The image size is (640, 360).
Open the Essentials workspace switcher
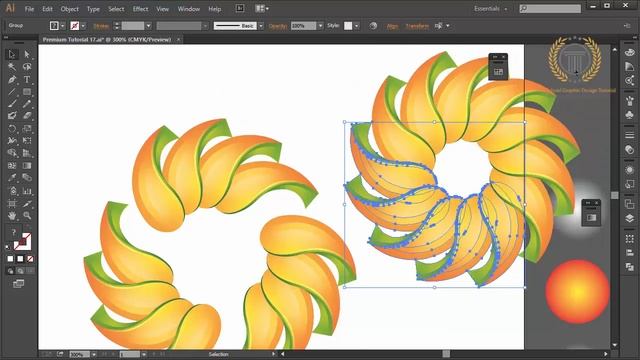[491, 9]
